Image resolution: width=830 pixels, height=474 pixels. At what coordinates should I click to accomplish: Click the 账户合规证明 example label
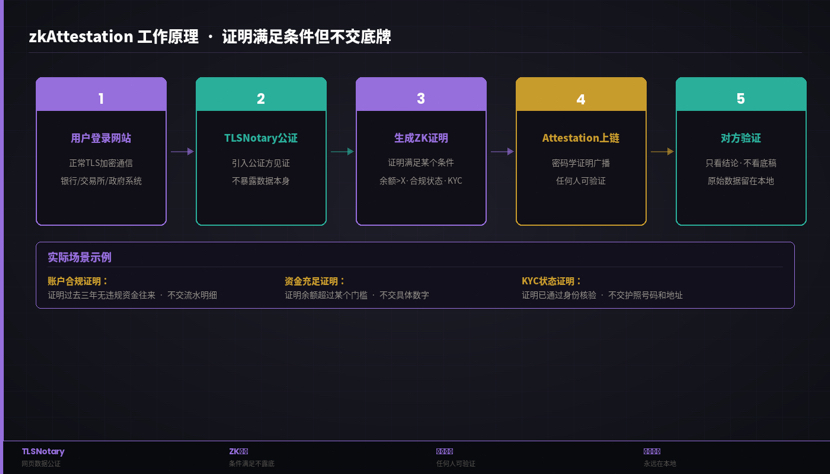[78, 281]
